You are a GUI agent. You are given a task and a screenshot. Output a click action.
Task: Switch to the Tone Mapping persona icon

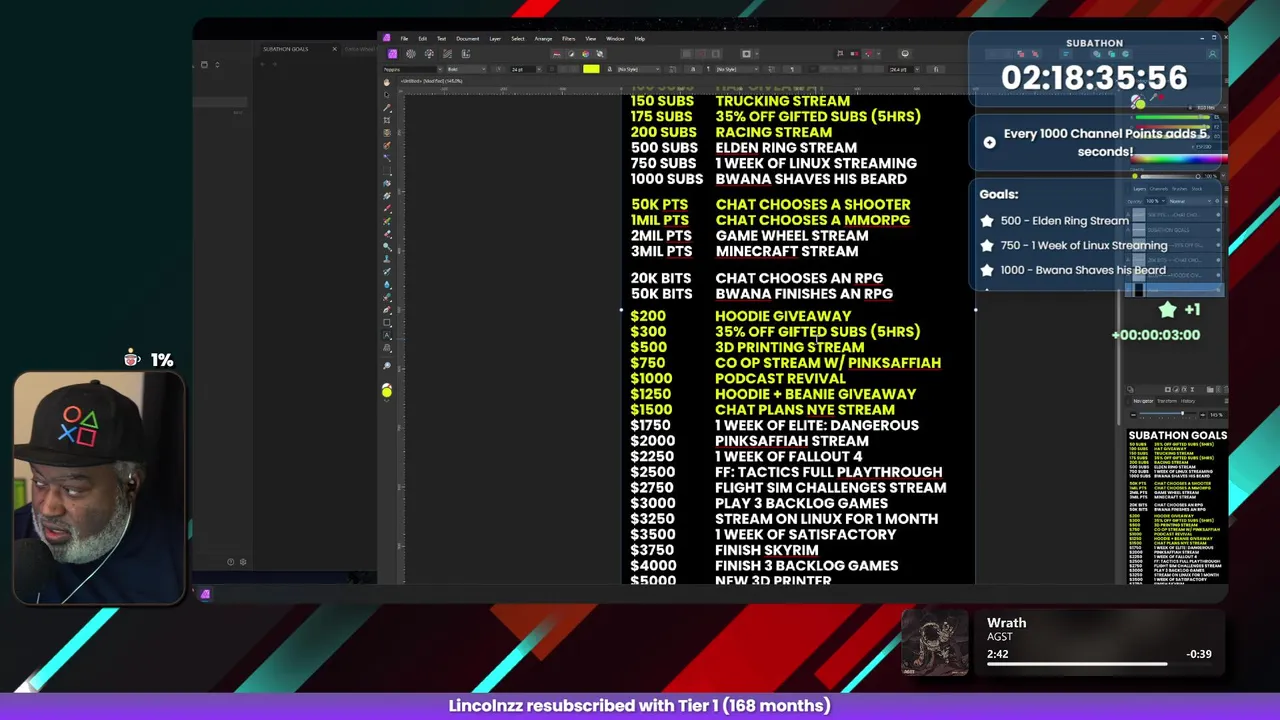(x=447, y=53)
